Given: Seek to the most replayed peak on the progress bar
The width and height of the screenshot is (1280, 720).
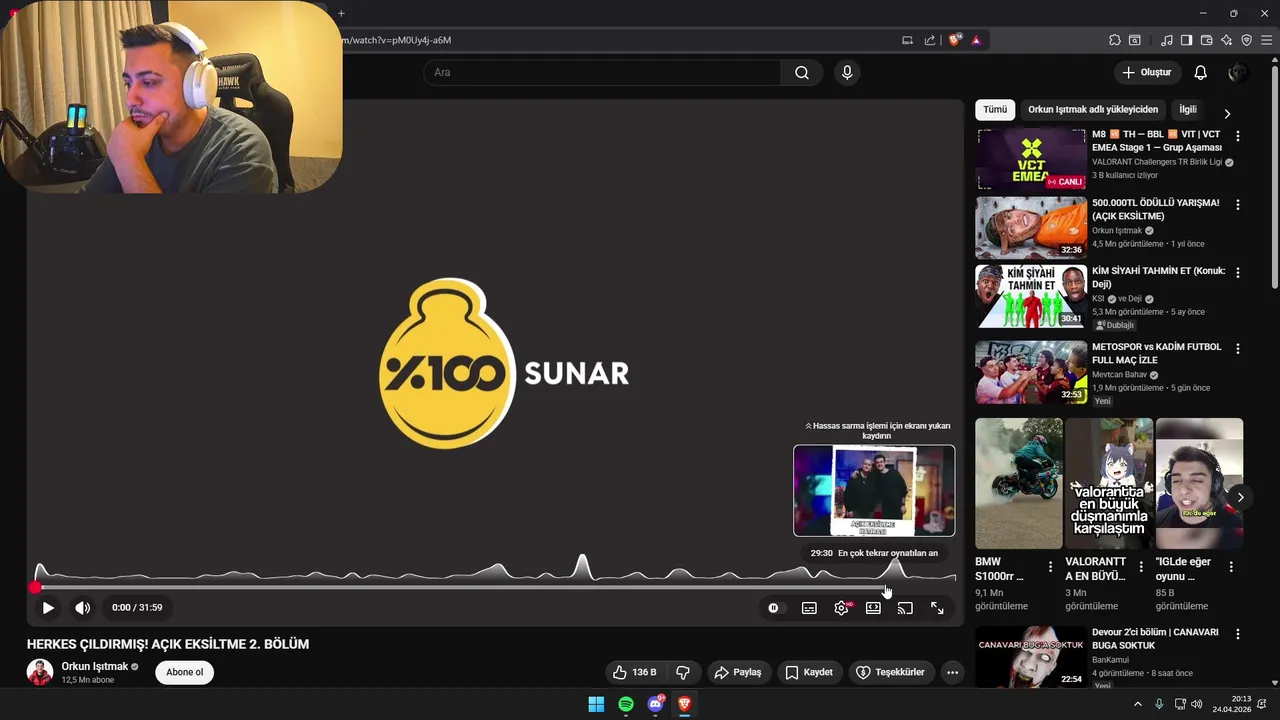Looking at the screenshot, I should tap(895, 587).
